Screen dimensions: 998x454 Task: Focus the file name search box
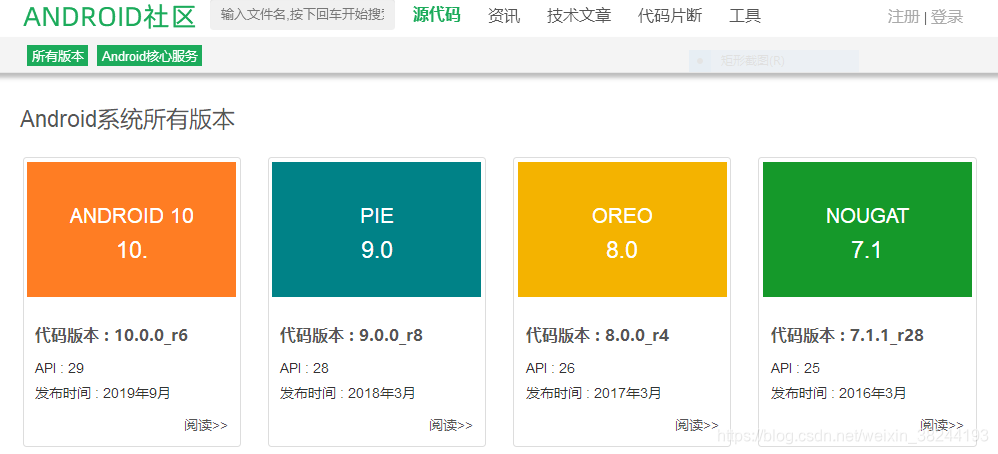302,15
